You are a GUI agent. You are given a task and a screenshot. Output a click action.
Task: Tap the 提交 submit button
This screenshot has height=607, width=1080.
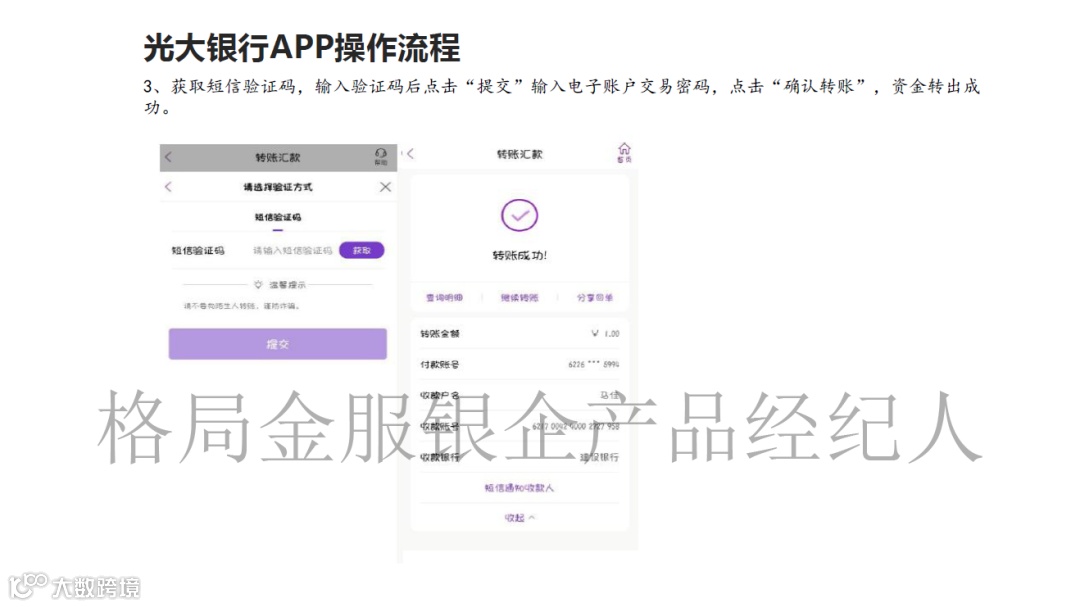tap(278, 344)
